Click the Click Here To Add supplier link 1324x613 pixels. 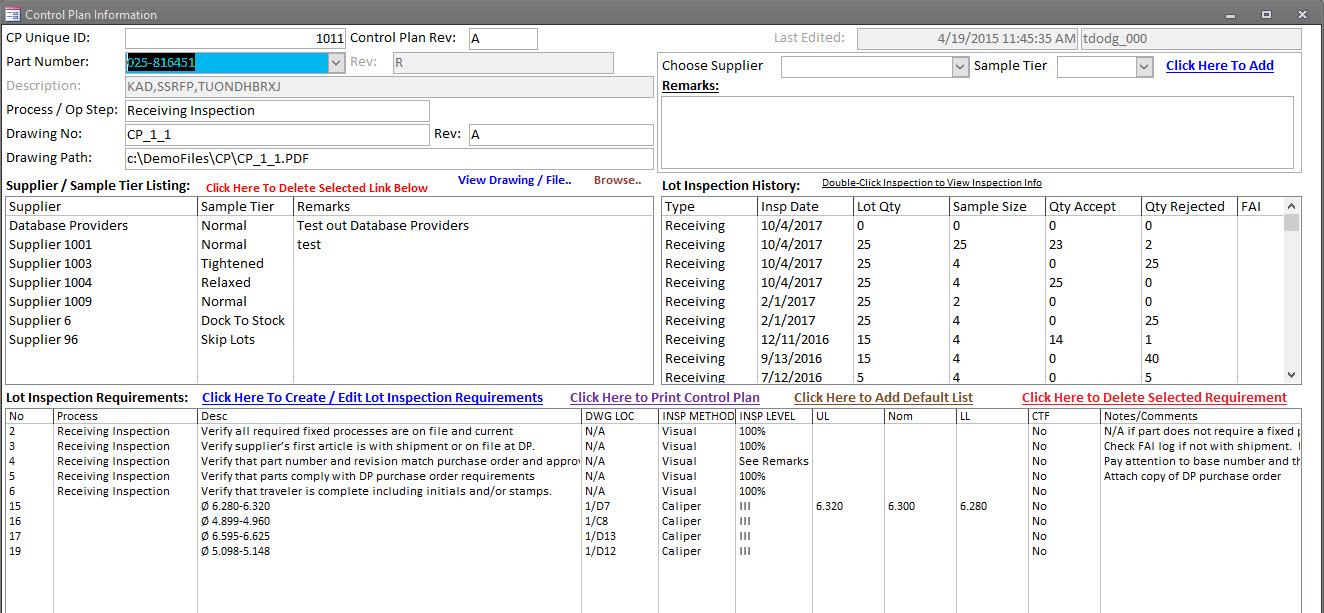(1219, 65)
